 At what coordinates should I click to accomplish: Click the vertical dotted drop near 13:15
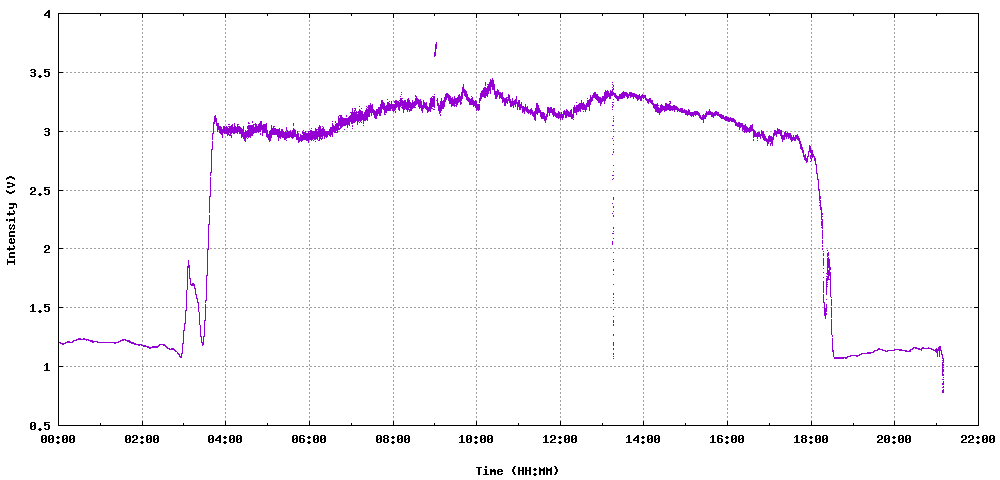coord(613,223)
